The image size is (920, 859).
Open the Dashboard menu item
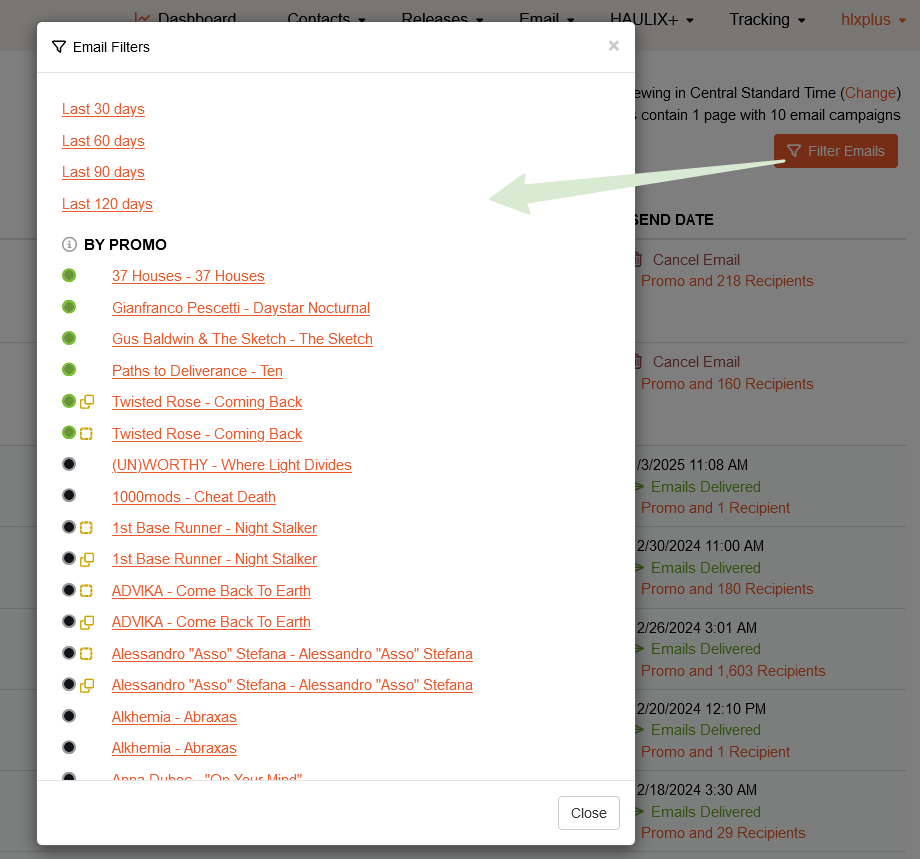[185, 19]
